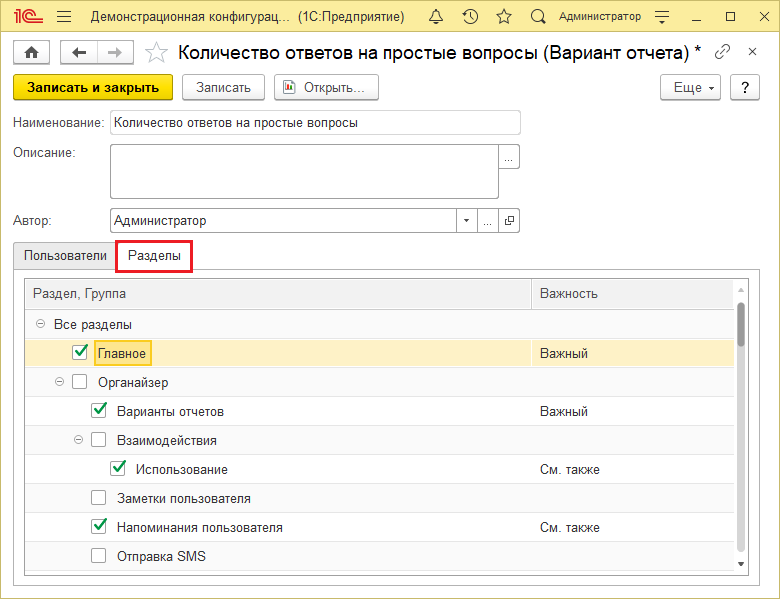Select Заметки пользователя label
Image resolution: width=780 pixels, height=599 pixels.
pos(184,499)
